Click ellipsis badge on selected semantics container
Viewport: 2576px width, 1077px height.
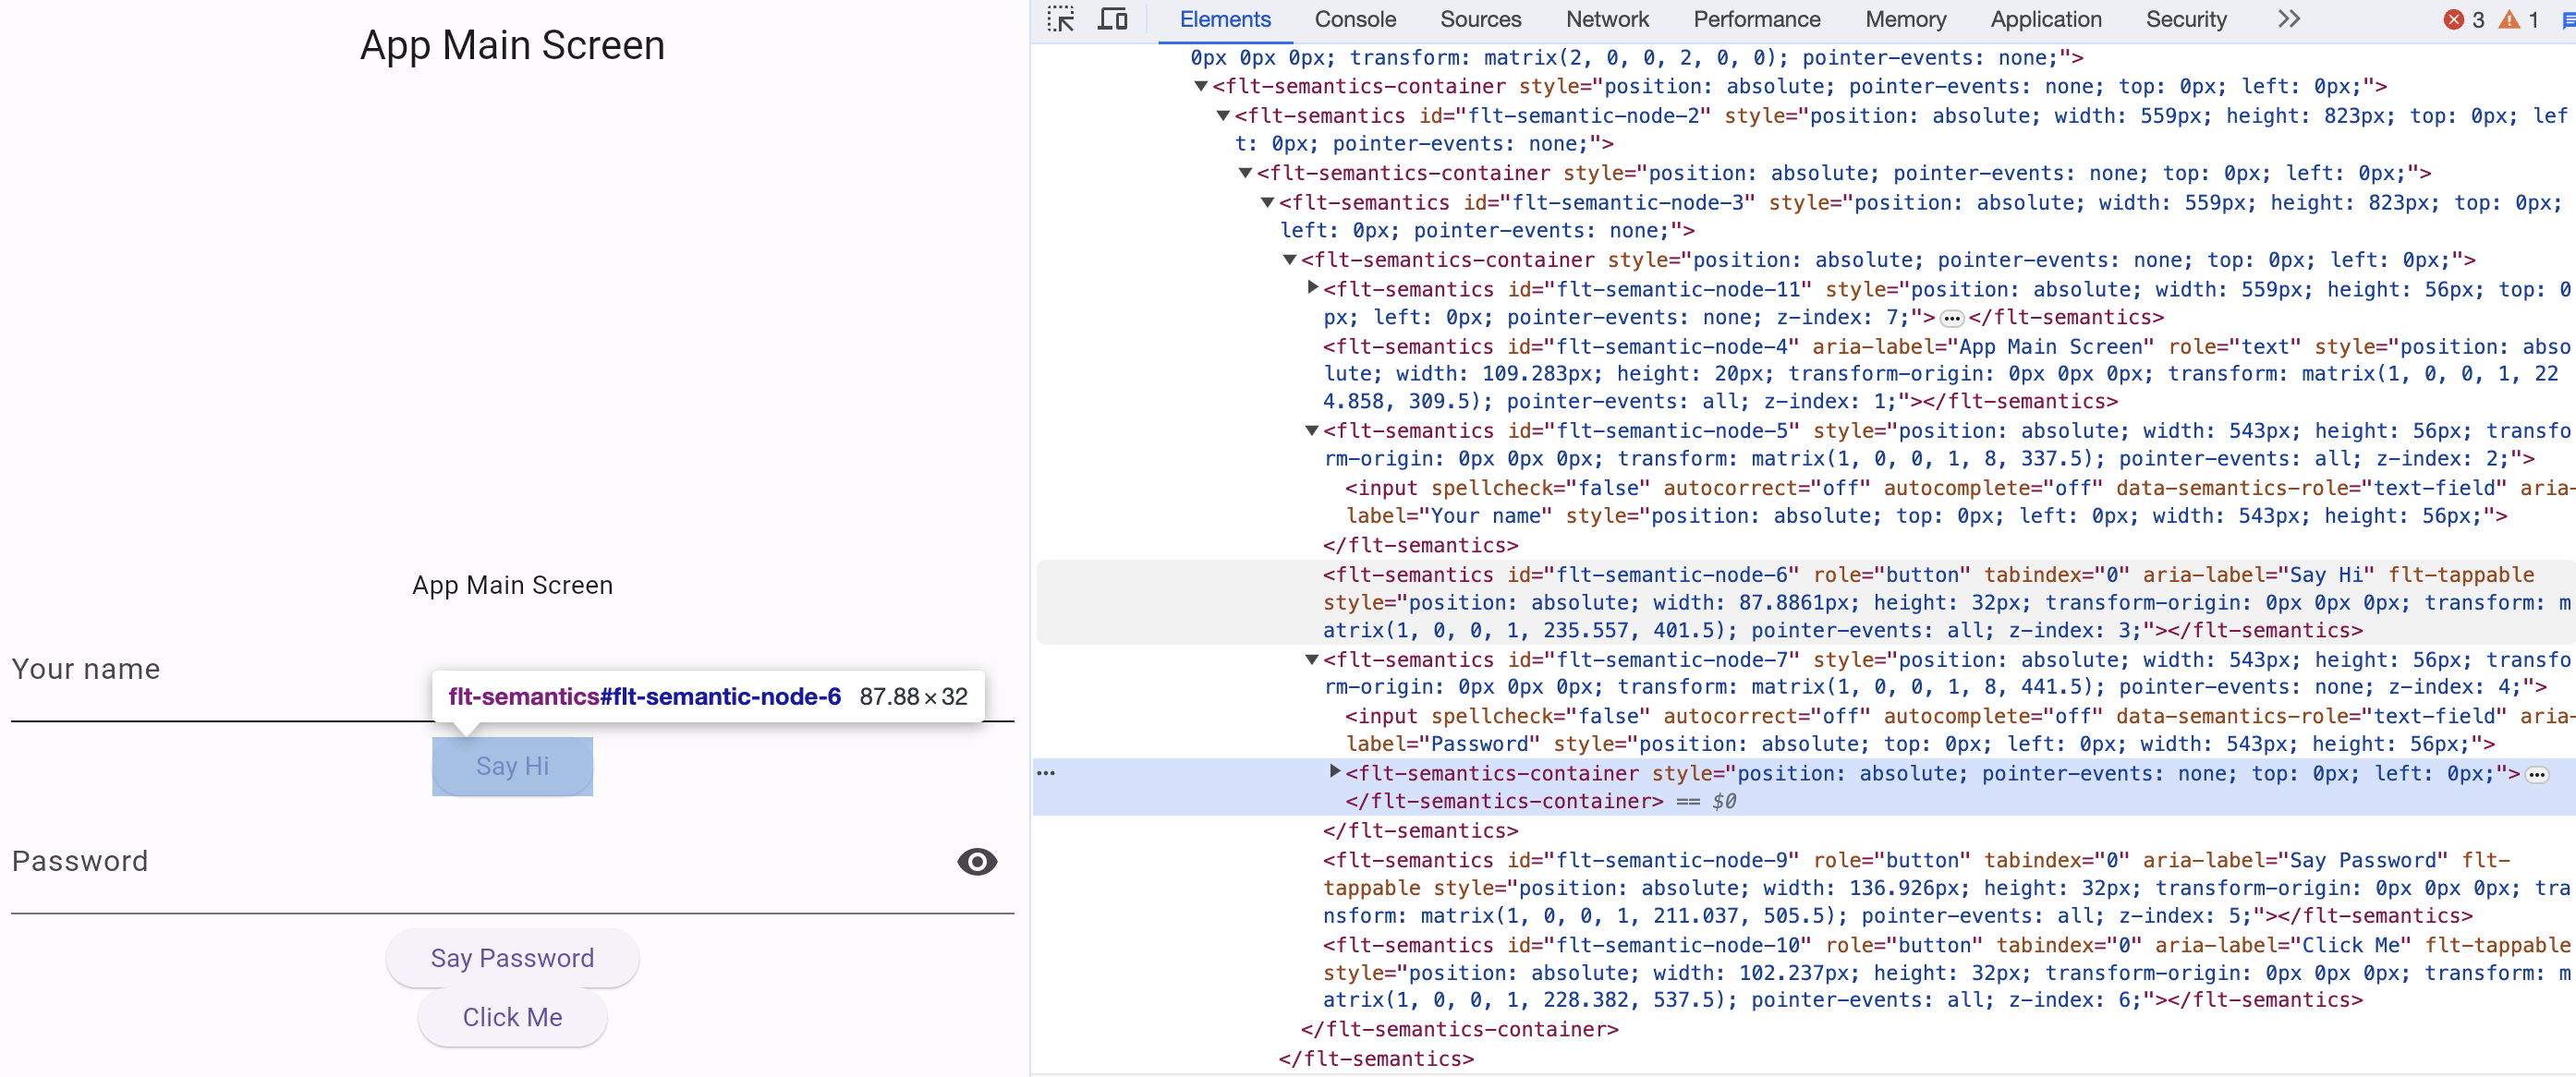(2537, 775)
